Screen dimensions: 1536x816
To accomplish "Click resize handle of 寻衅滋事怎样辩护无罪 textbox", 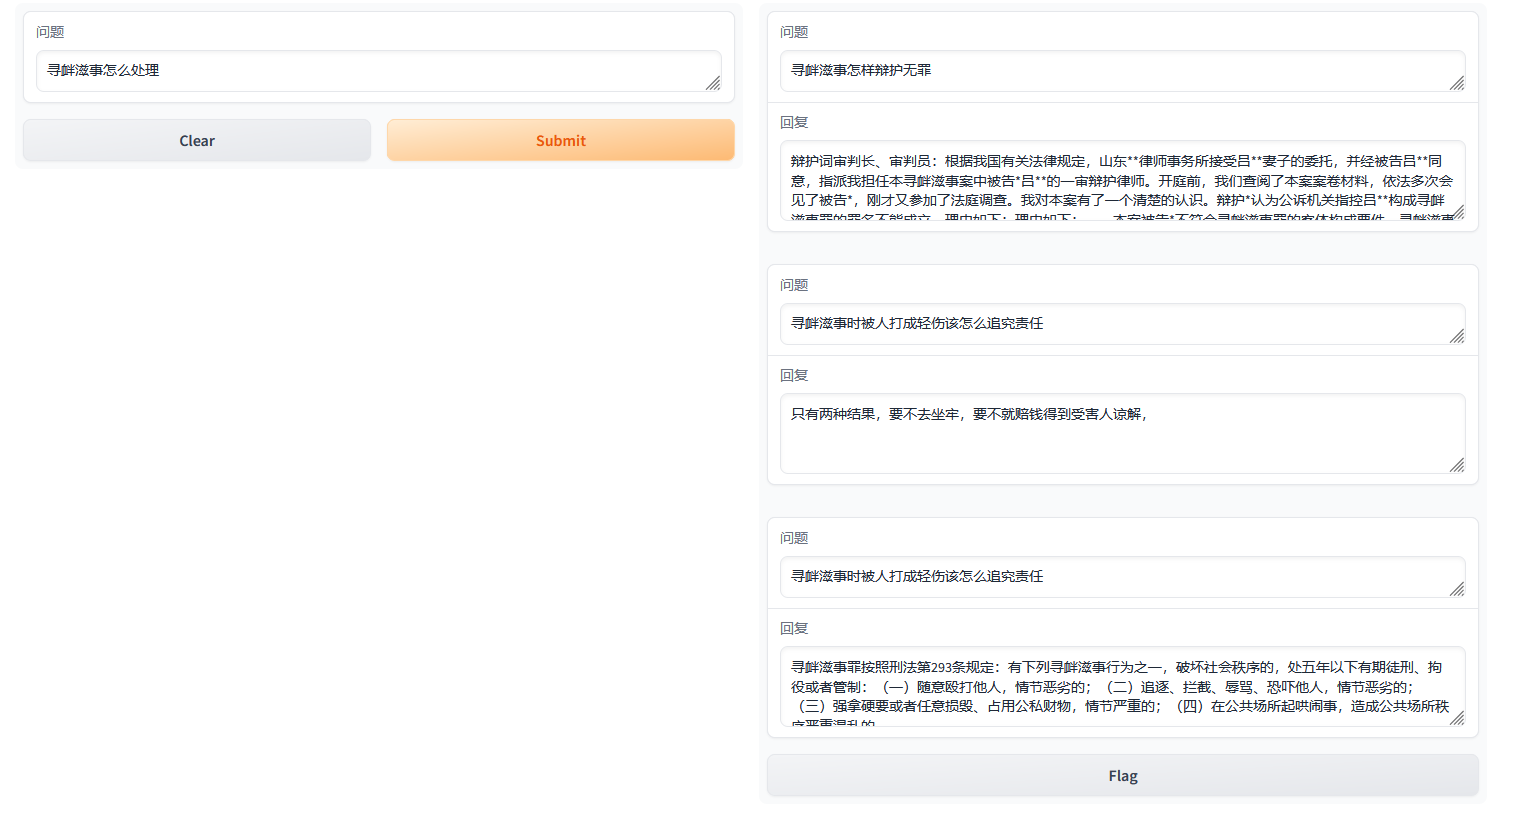I will 1457,83.
